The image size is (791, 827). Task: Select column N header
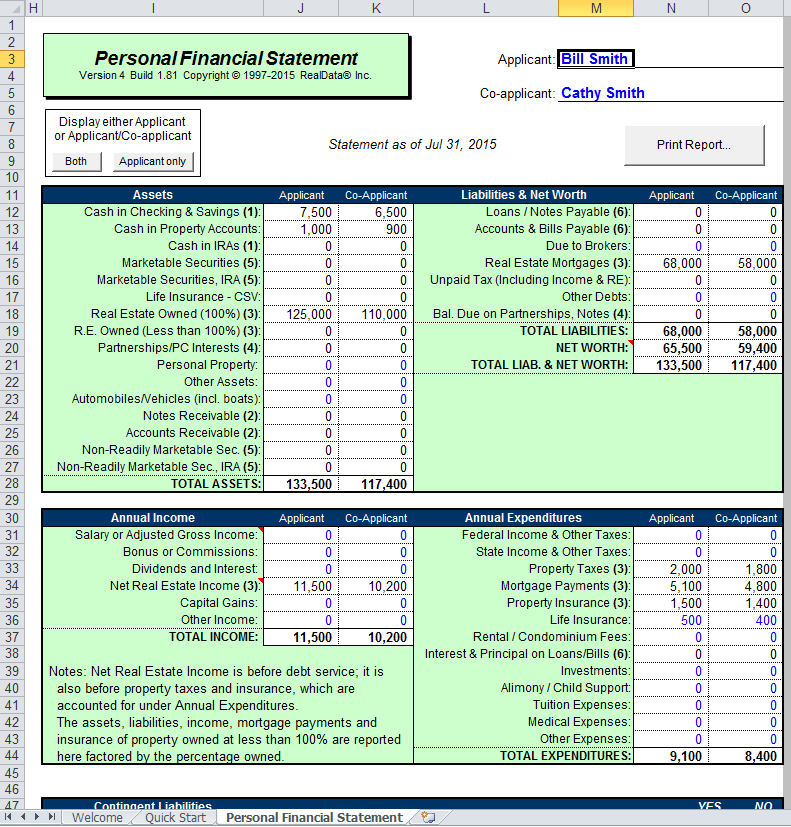[x=671, y=8]
